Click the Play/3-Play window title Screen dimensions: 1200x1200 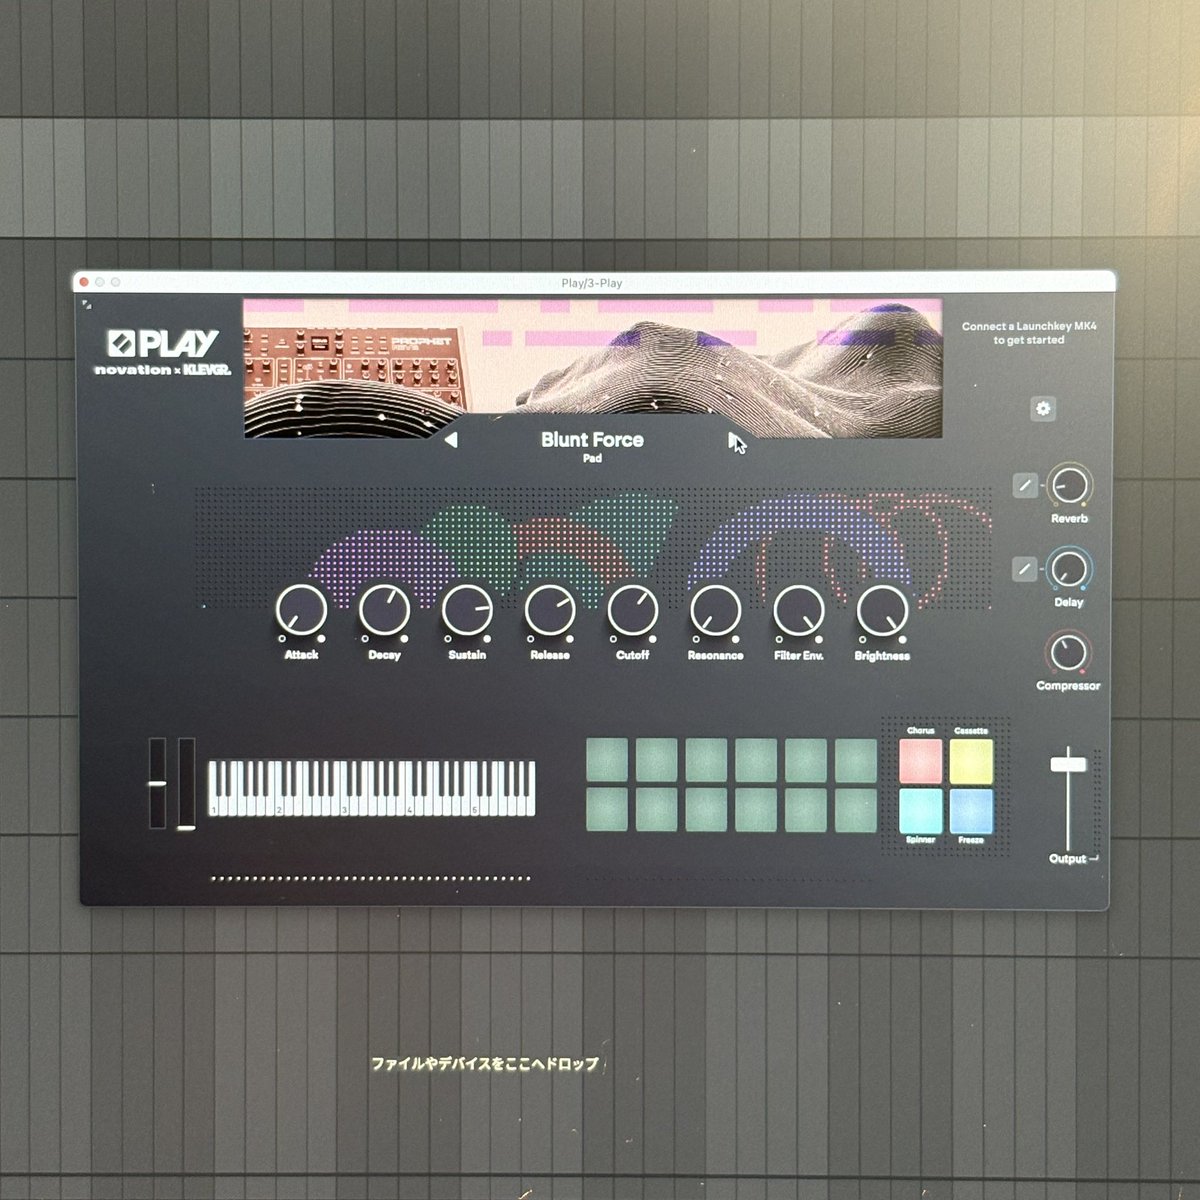pyautogui.click(x=592, y=283)
